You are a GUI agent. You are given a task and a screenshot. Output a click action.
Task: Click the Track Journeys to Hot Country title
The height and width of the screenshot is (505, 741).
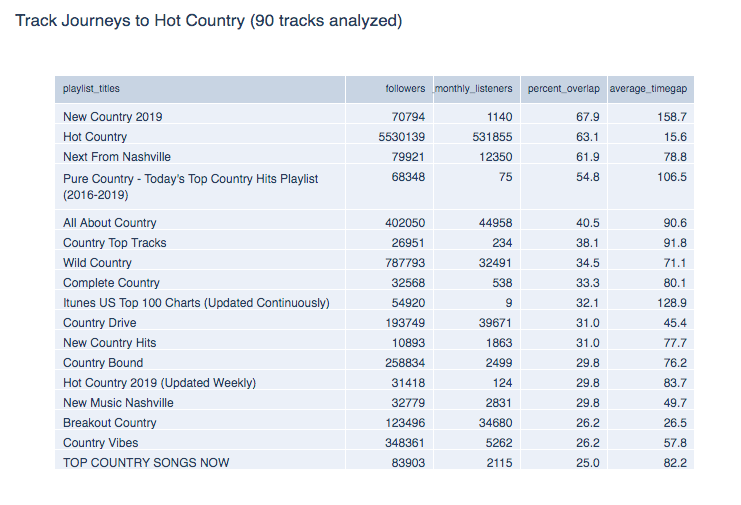[208, 21]
